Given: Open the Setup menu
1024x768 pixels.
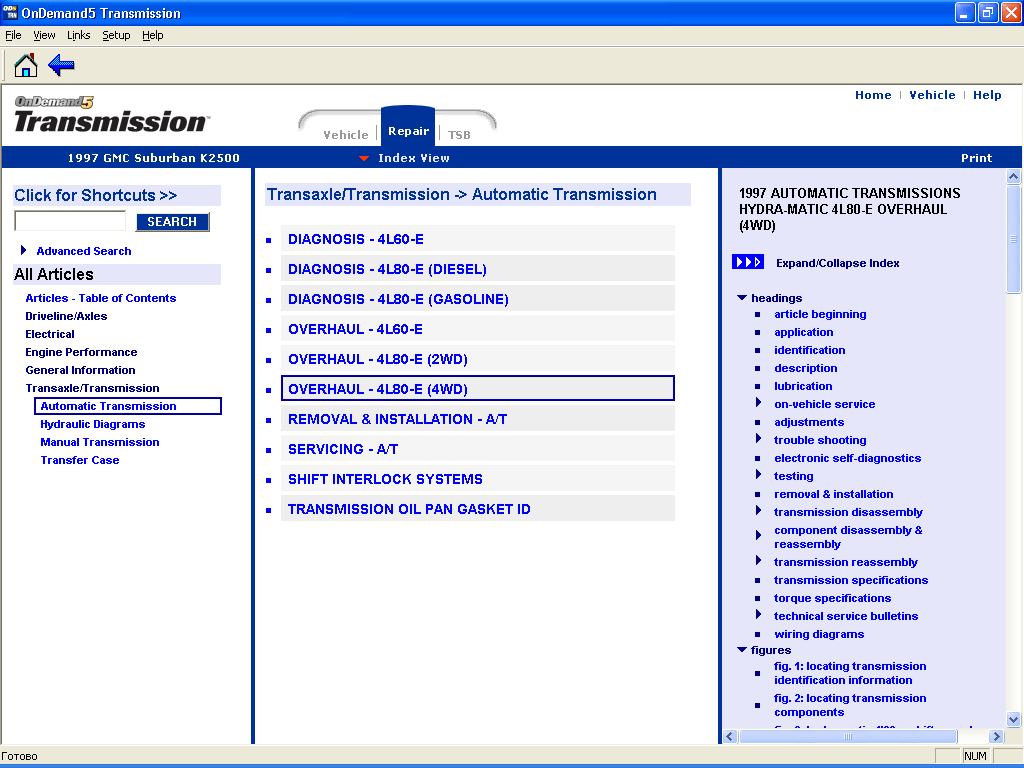Looking at the screenshot, I should pyautogui.click(x=116, y=35).
